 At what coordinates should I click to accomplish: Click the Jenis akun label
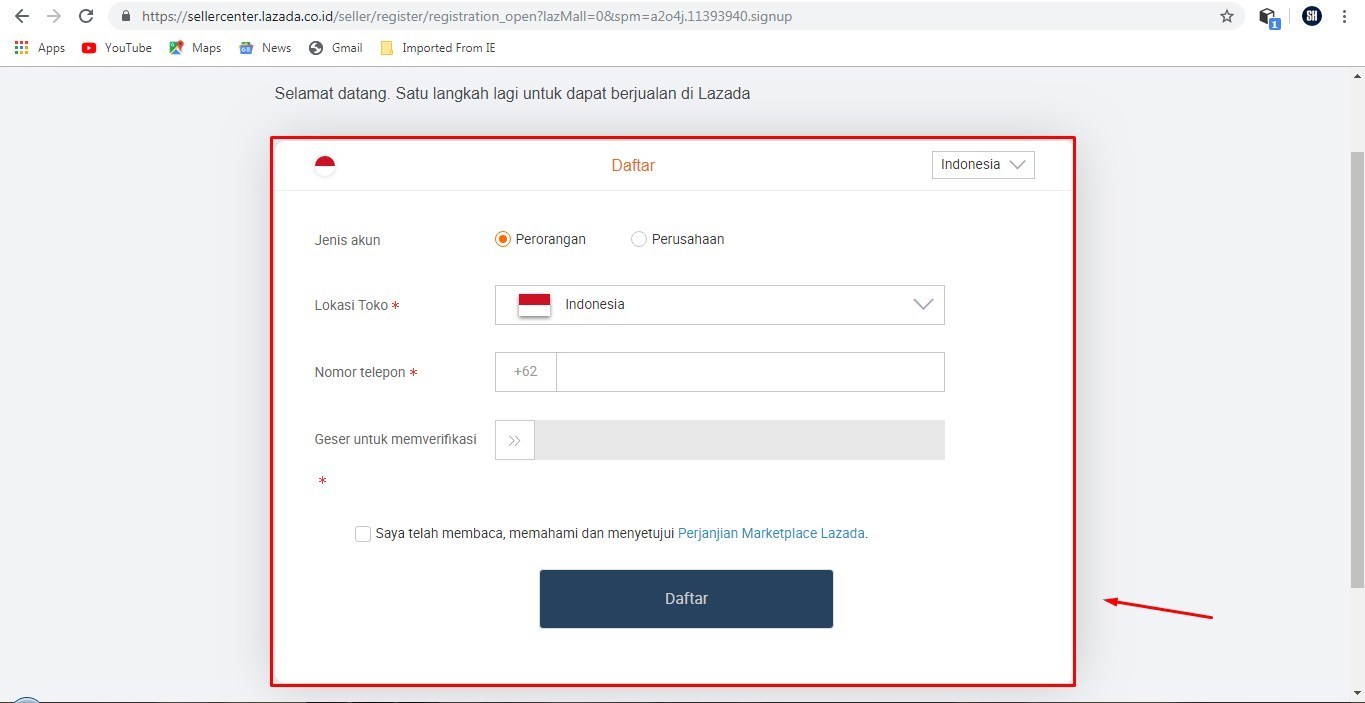click(347, 240)
